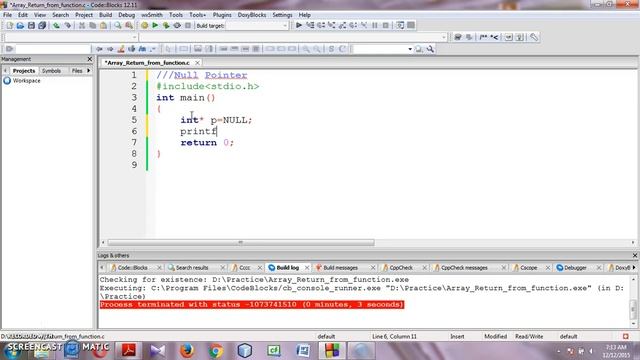Image resolution: width=640 pixels, height=360 pixels.
Task: Open the File menu
Action: click(7, 15)
